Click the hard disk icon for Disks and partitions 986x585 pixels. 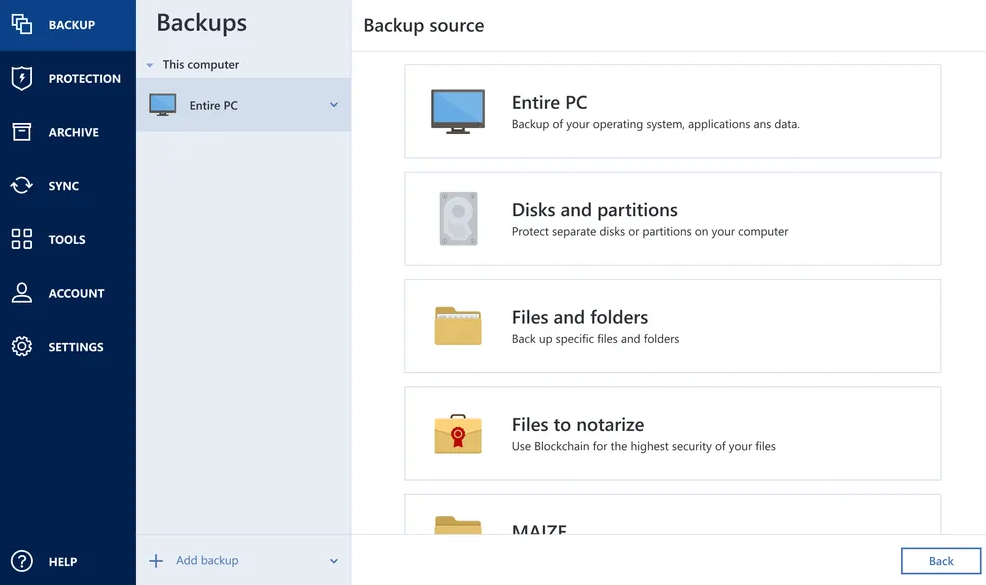(x=458, y=218)
